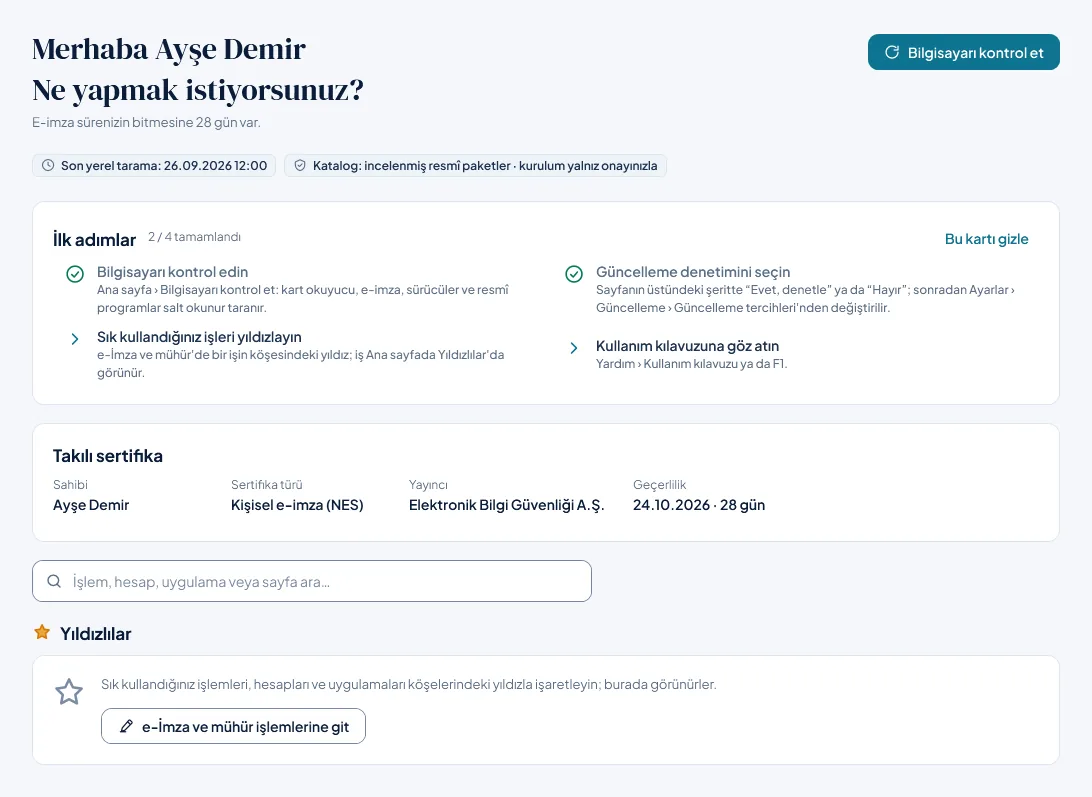Click the green checkmark for Güncelleme denetimini seçin

[x=574, y=274]
